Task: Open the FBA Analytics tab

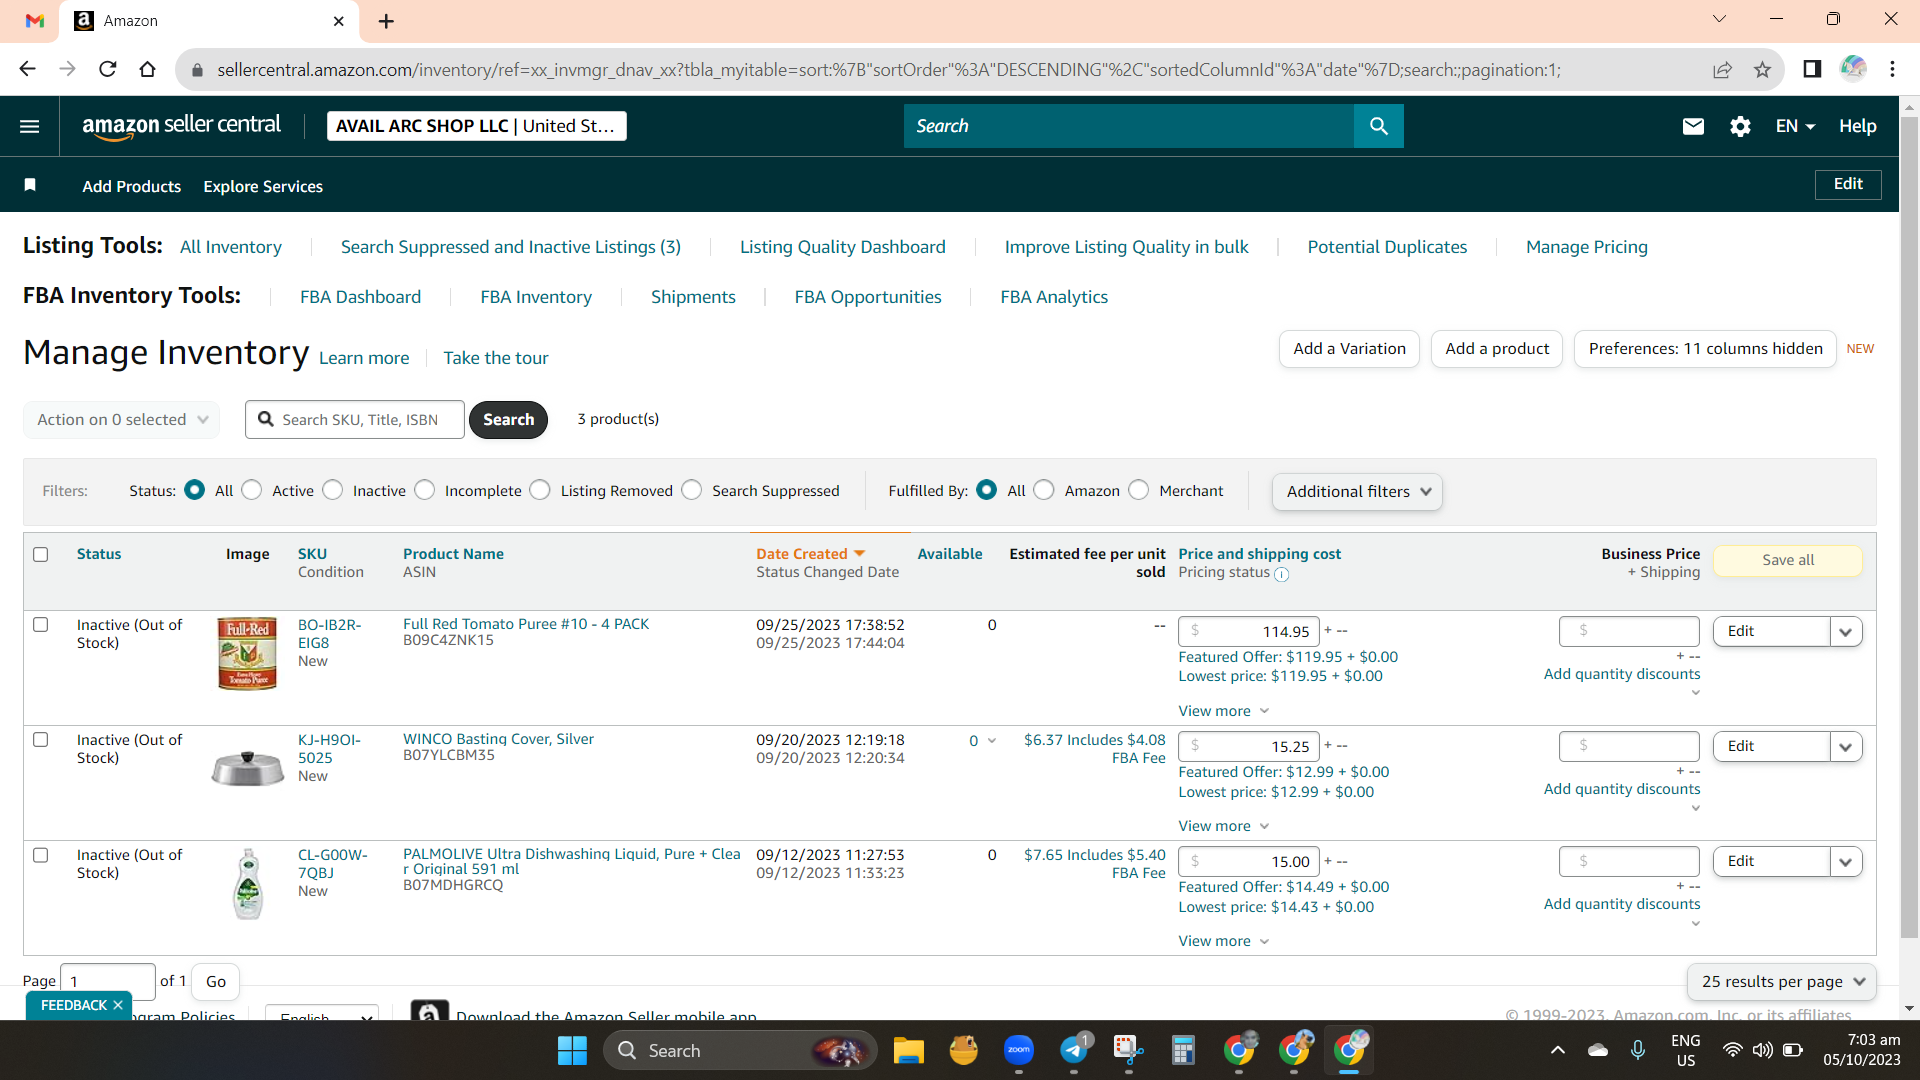Action: 1054,297
